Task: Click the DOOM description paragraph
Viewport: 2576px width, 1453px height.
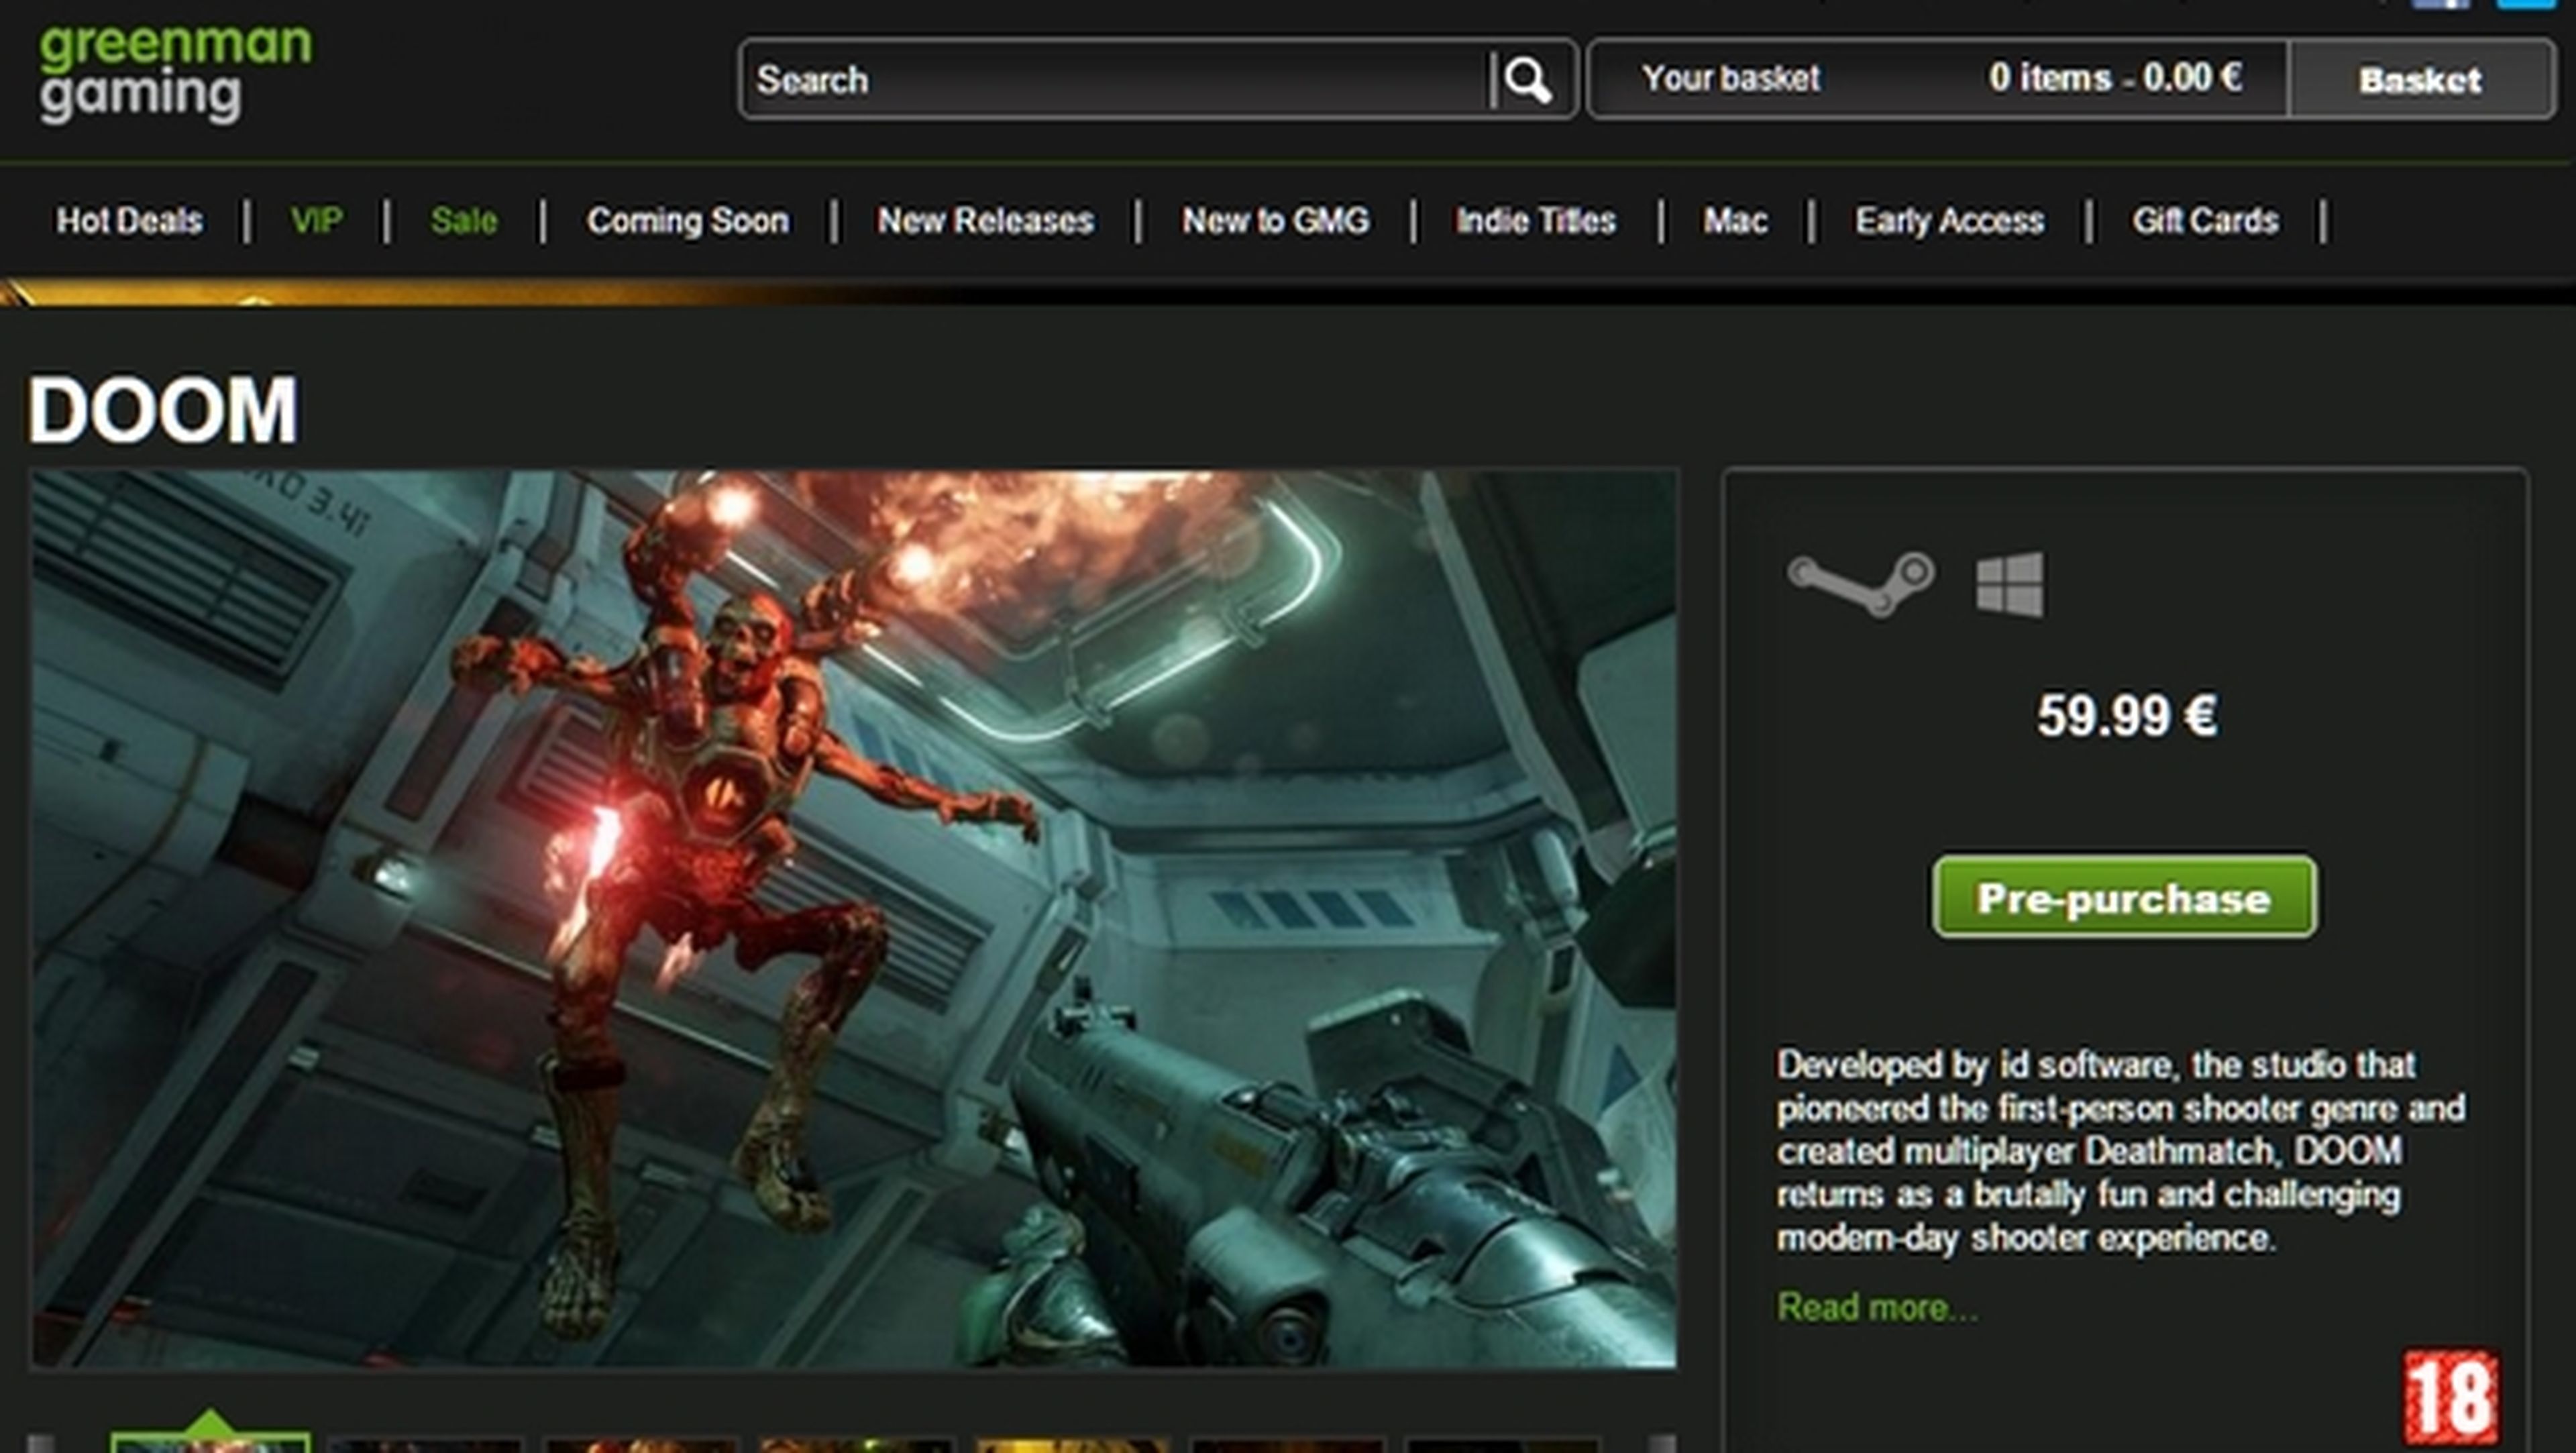Action: click(x=2120, y=1151)
